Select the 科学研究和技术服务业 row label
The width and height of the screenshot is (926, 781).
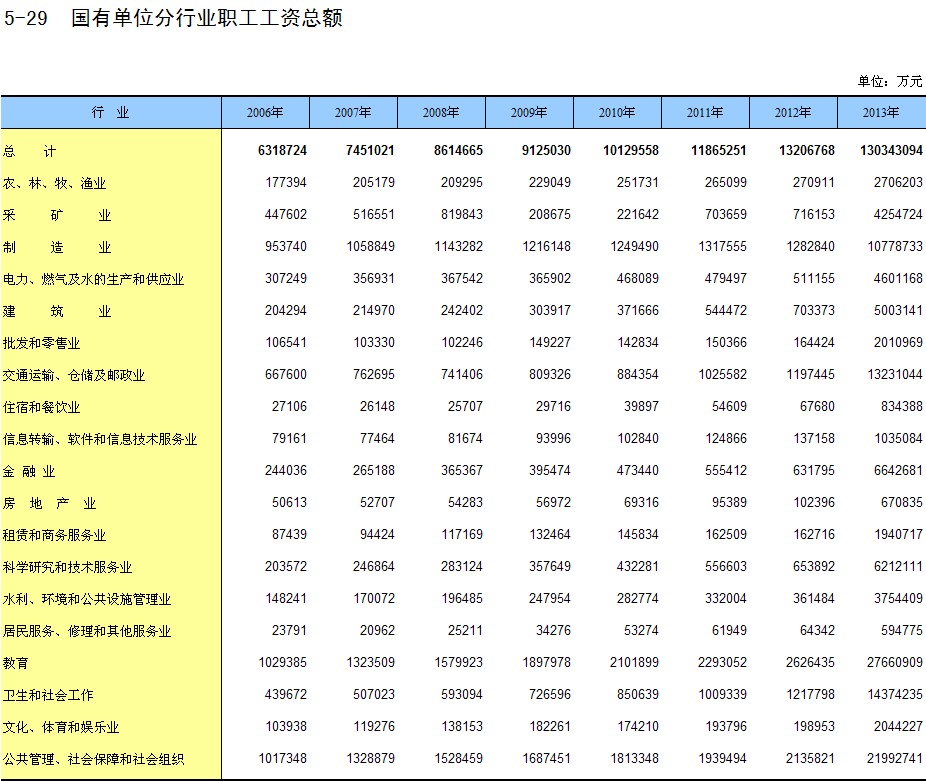tap(67, 567)
